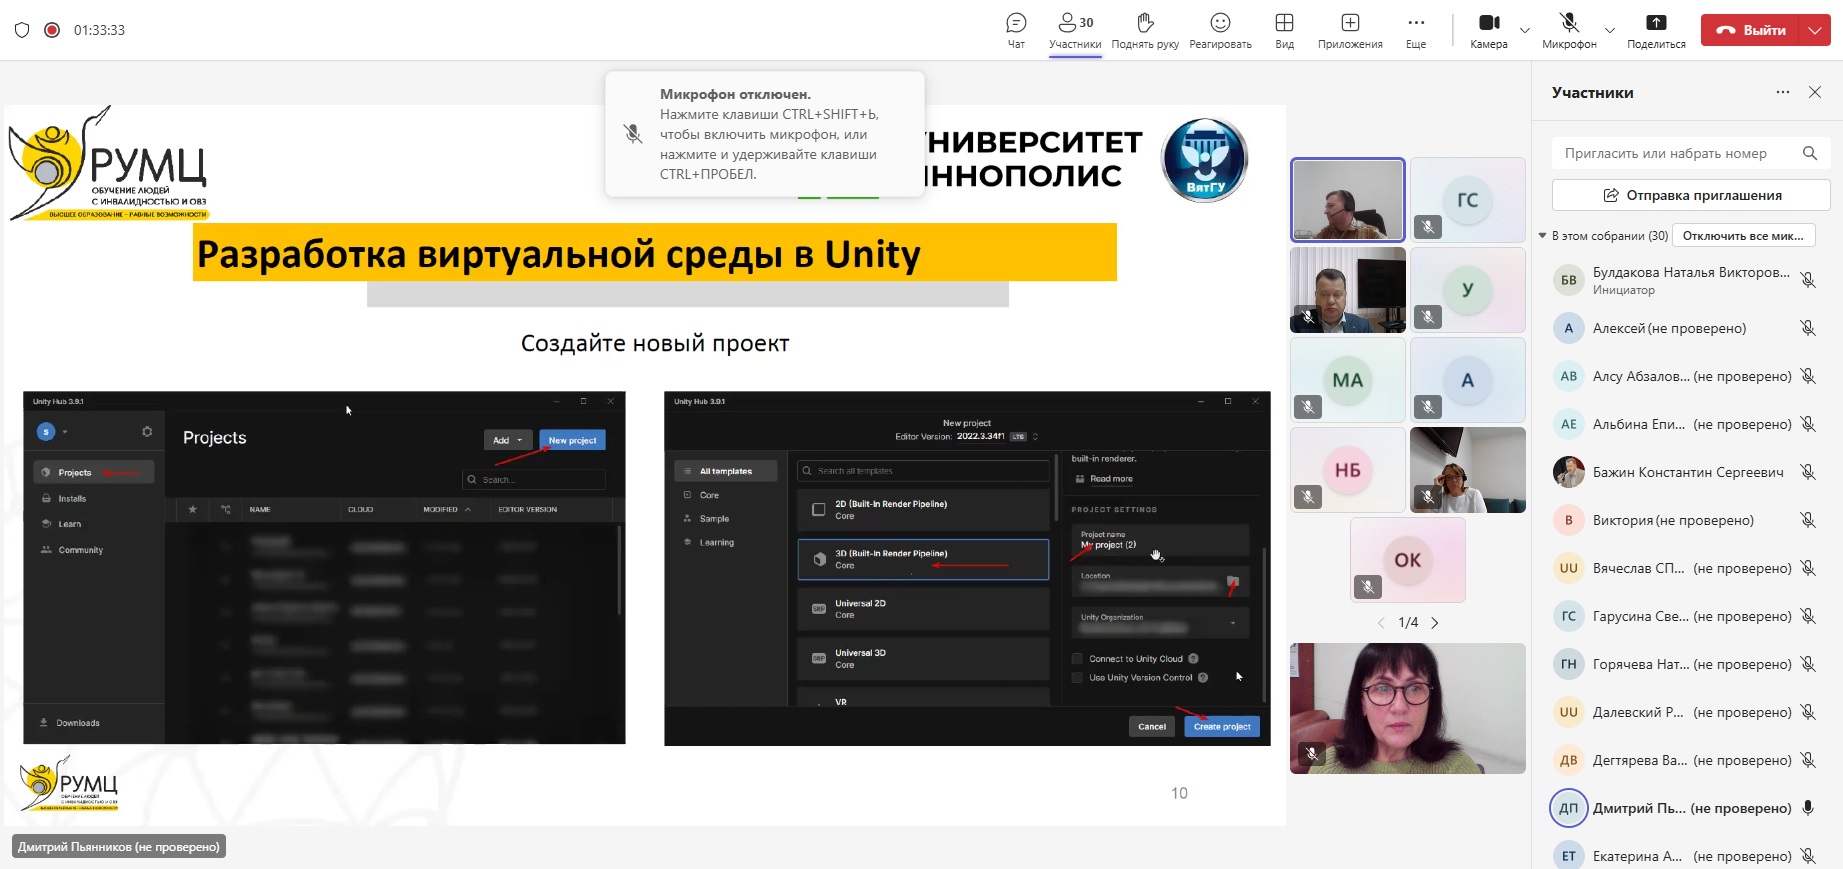Click the search magnifier in invite field
Viewport: 1843px width, 869px height.
1810,153
